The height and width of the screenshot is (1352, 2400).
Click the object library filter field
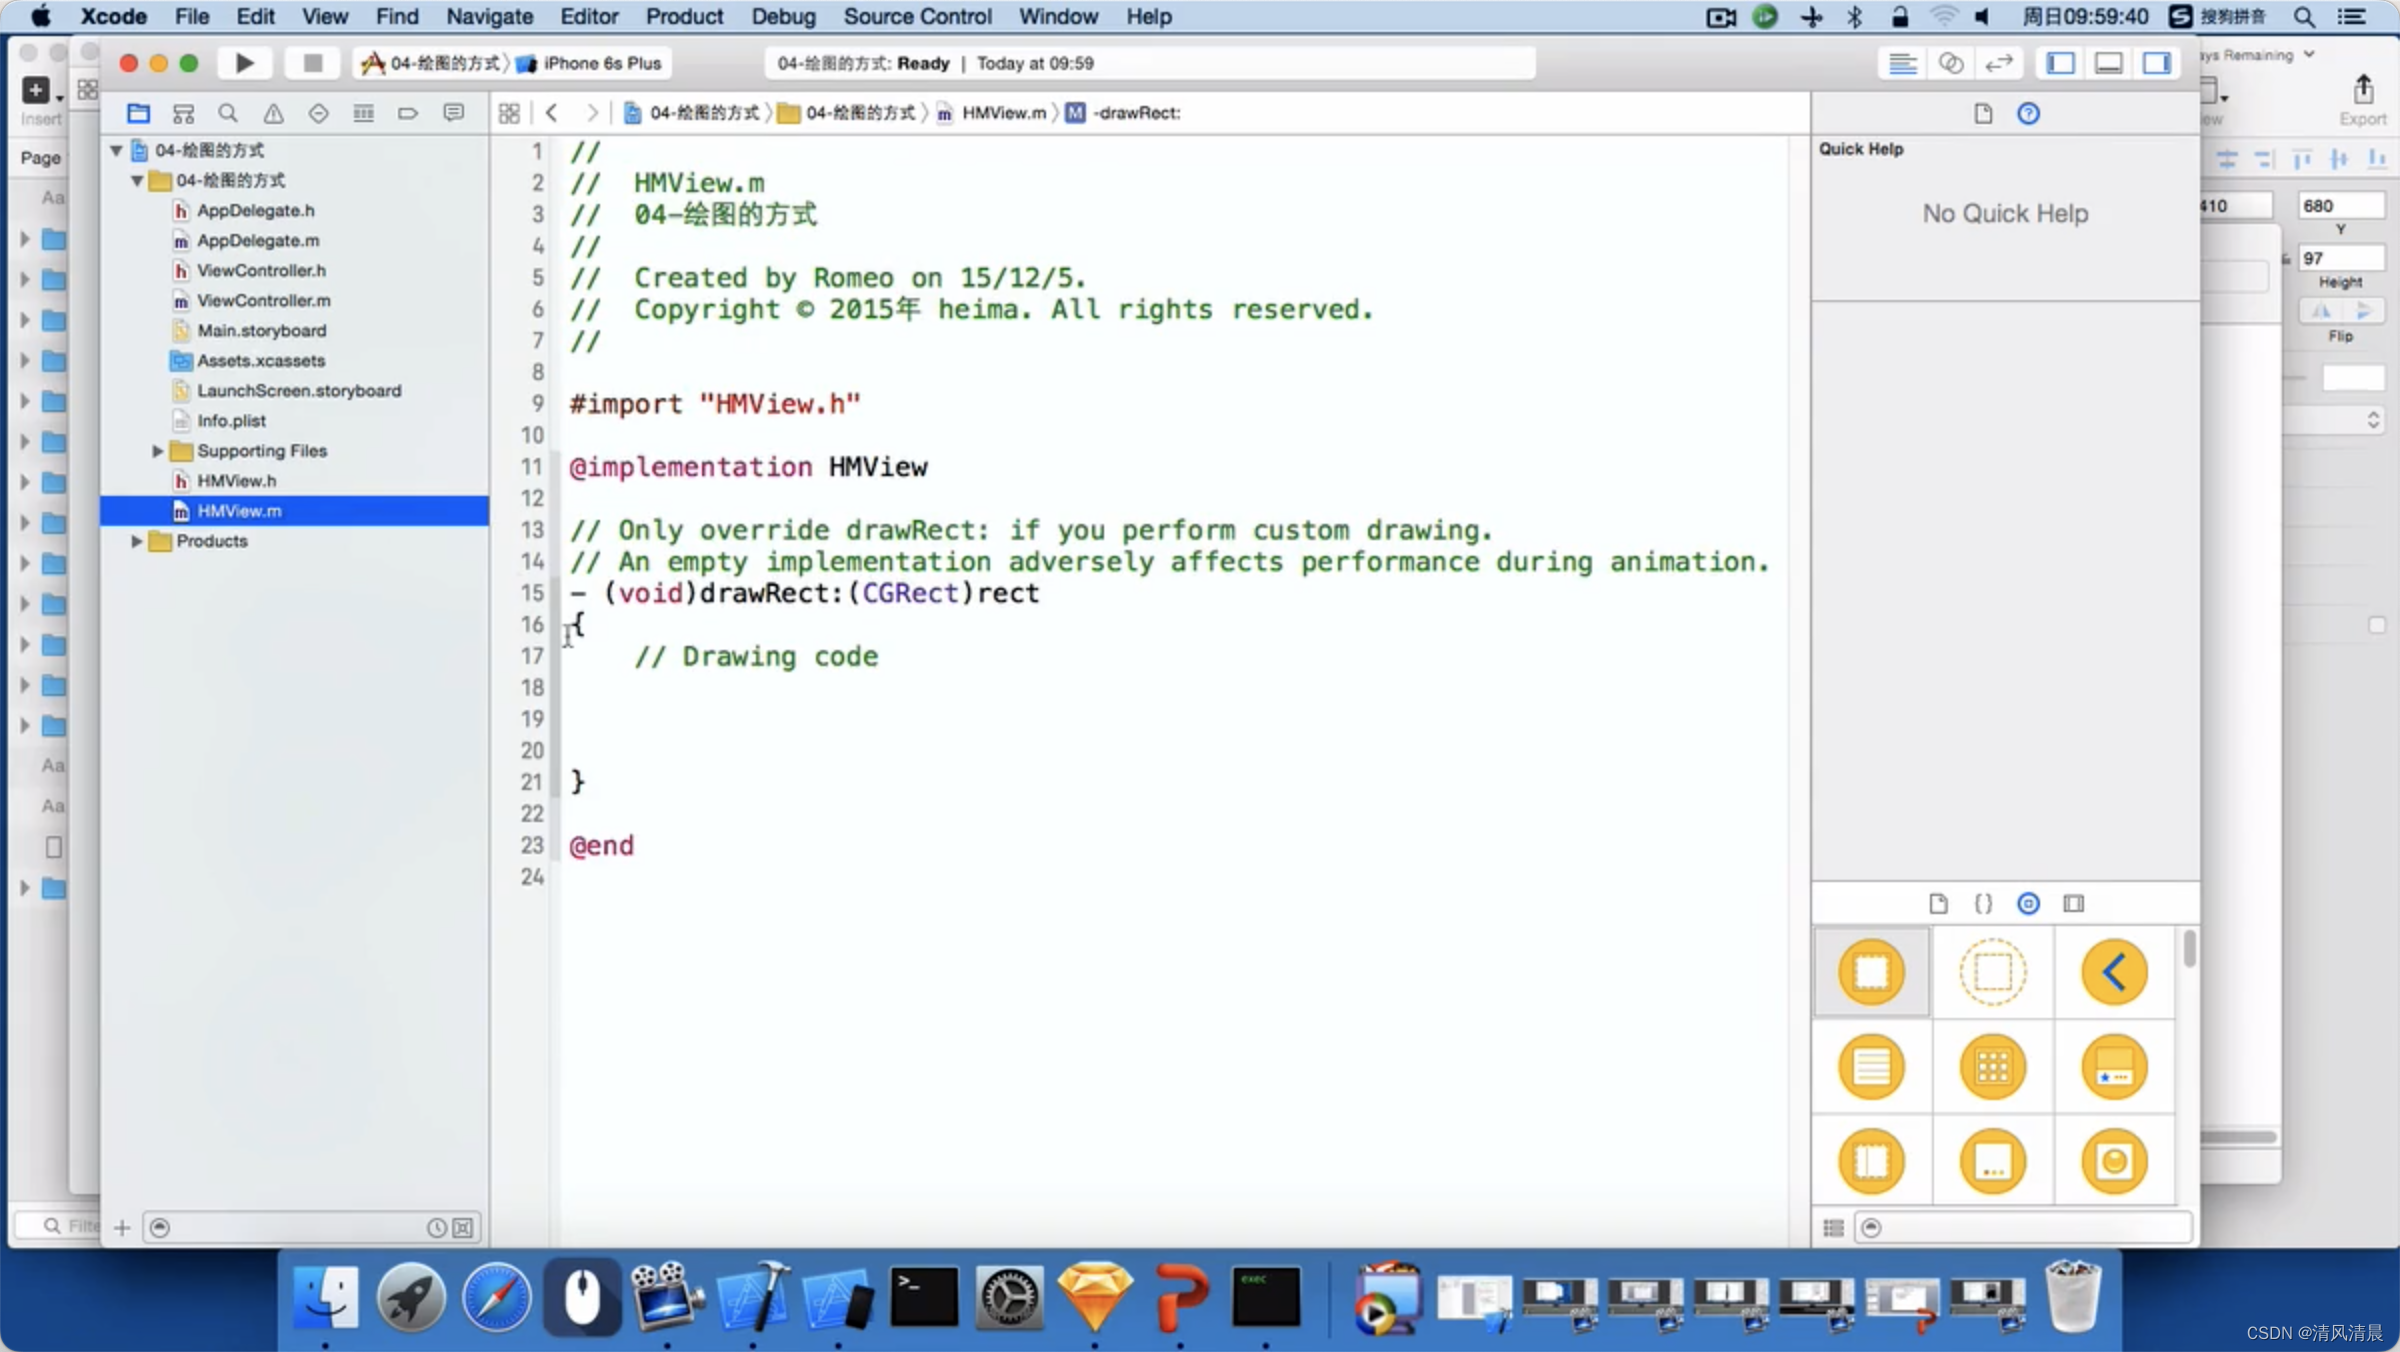[x=2024, y=1227]
